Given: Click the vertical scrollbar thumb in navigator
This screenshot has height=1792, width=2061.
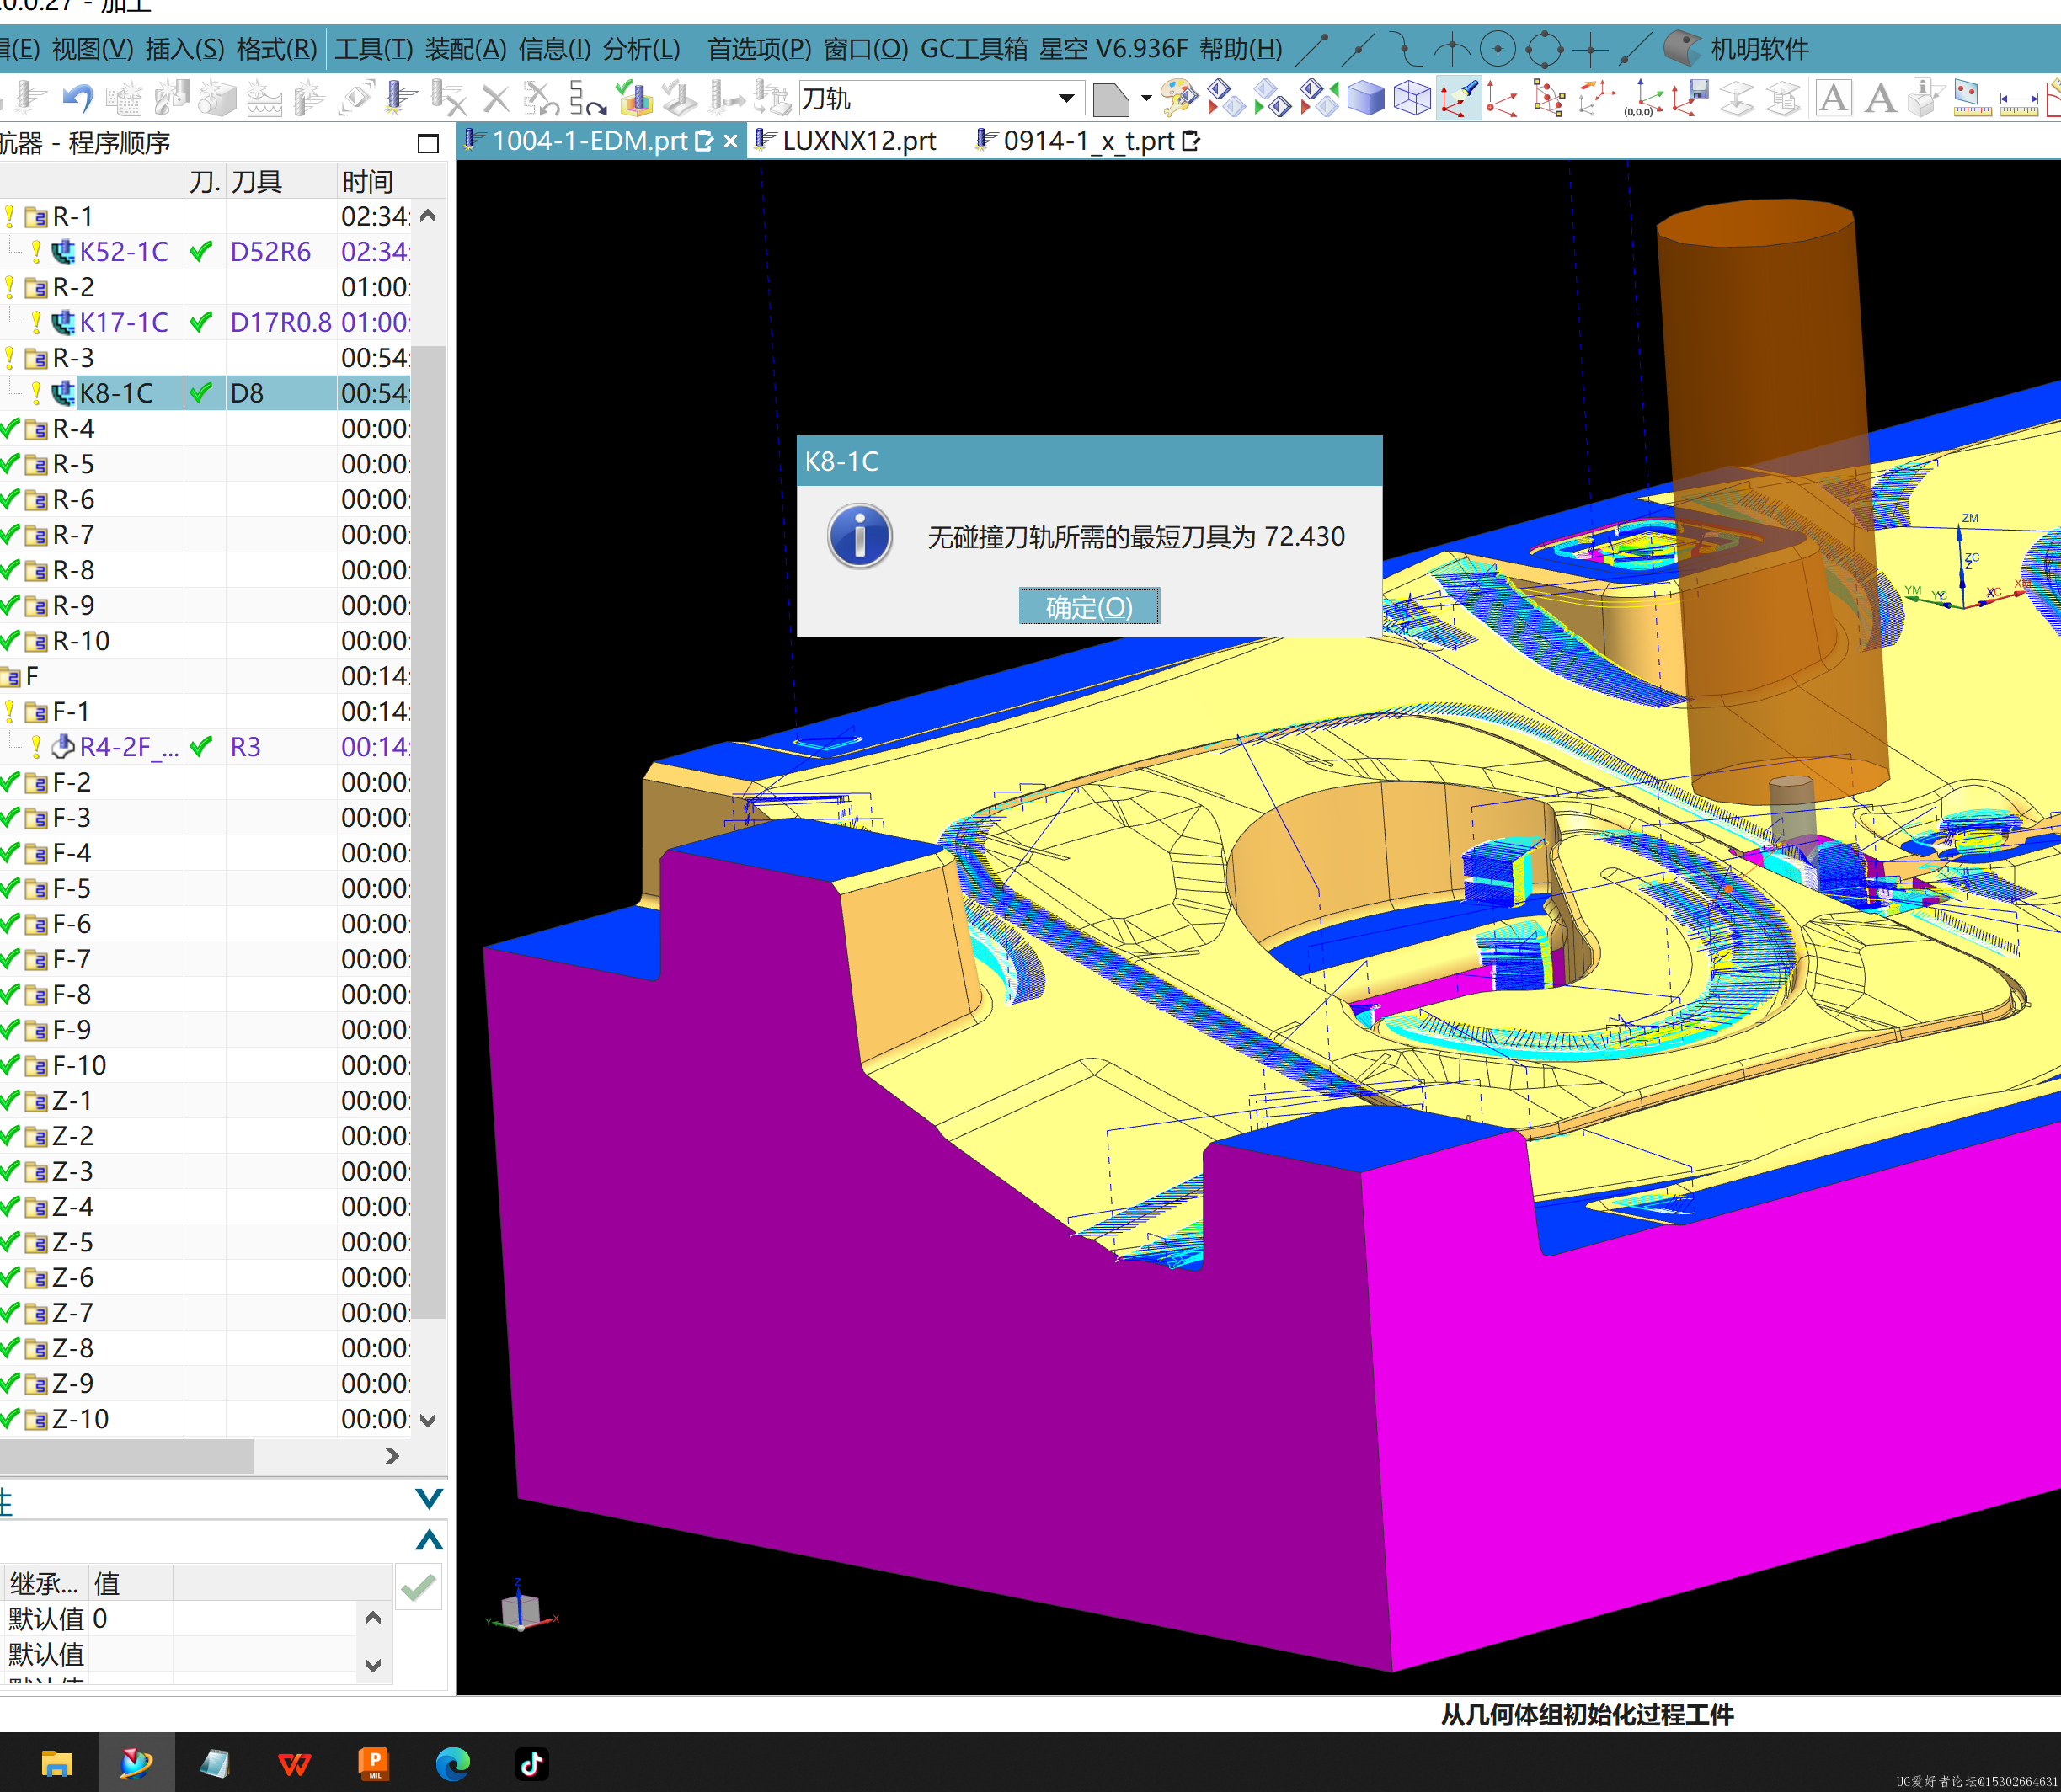Looking at the screenshot, I should tap(428, 830).
